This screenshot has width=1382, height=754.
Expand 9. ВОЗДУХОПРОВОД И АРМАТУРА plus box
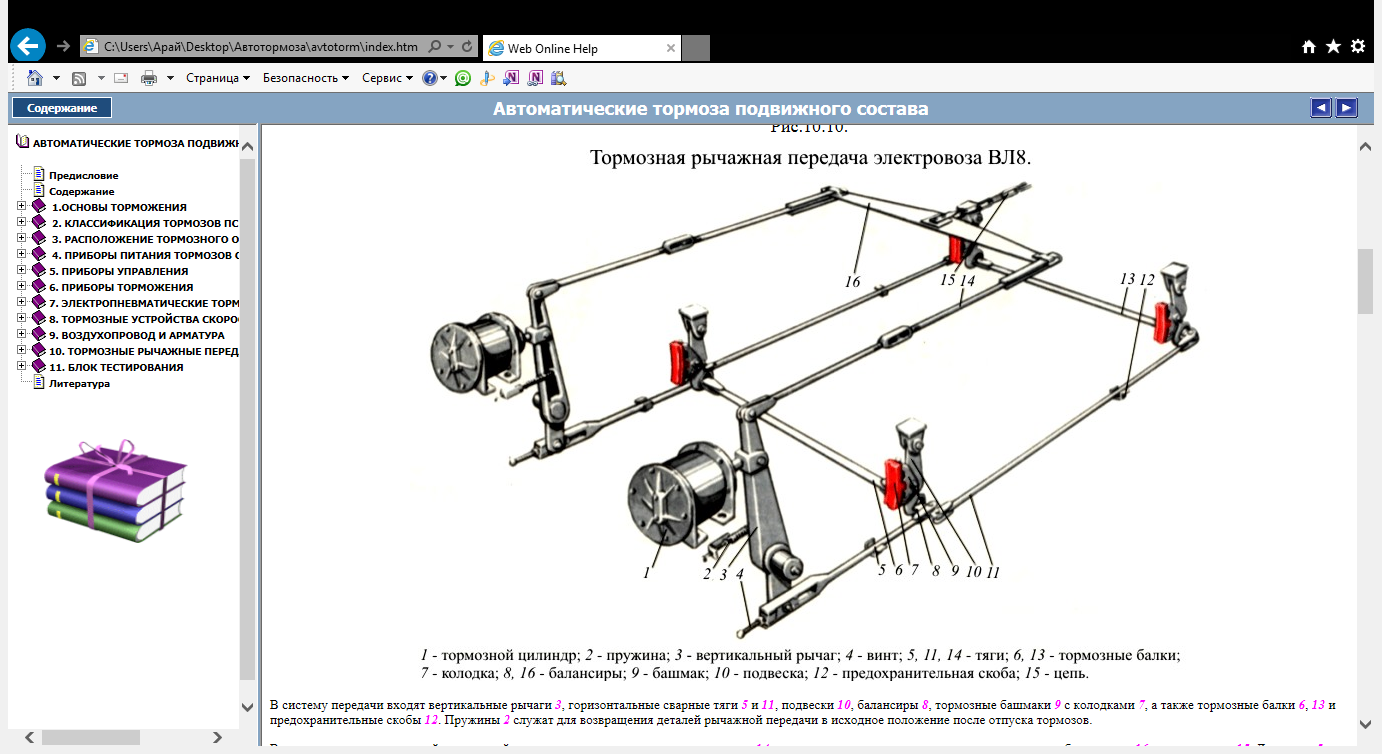(22, 334)
